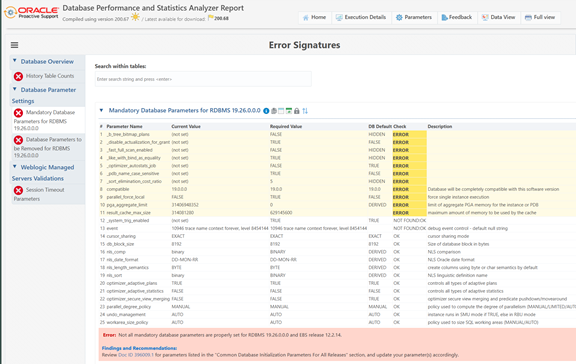Click error icon beside Session Timeout Parameters
Image resolution: width=576 pixels, height=364 pixels.
[x=18, y=190]
